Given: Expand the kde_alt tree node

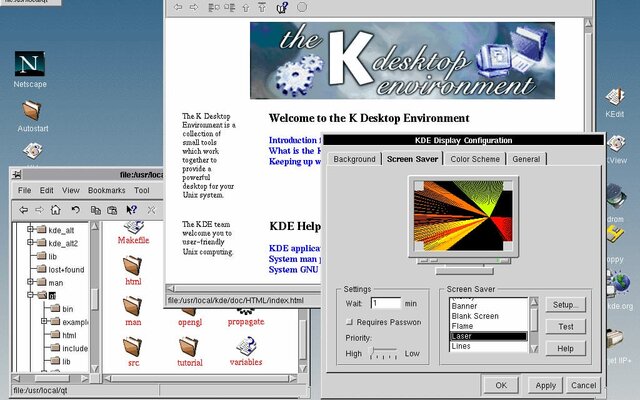Looking at the screenshot, I should (30, 229).
